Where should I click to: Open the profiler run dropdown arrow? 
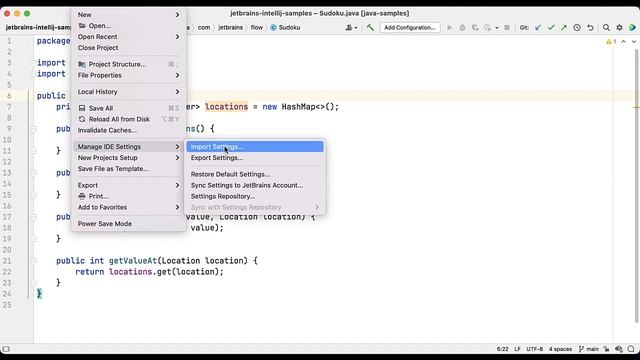497,28
